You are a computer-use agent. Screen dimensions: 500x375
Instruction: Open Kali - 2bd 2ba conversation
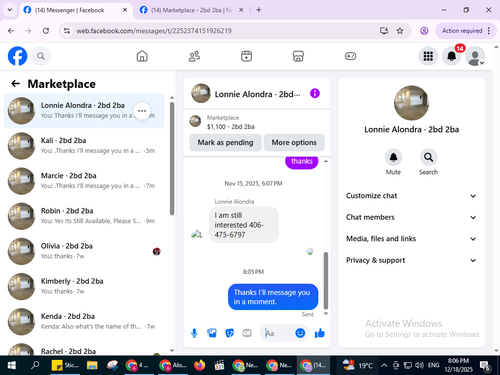pyautogui.click(x=84, y=146)
